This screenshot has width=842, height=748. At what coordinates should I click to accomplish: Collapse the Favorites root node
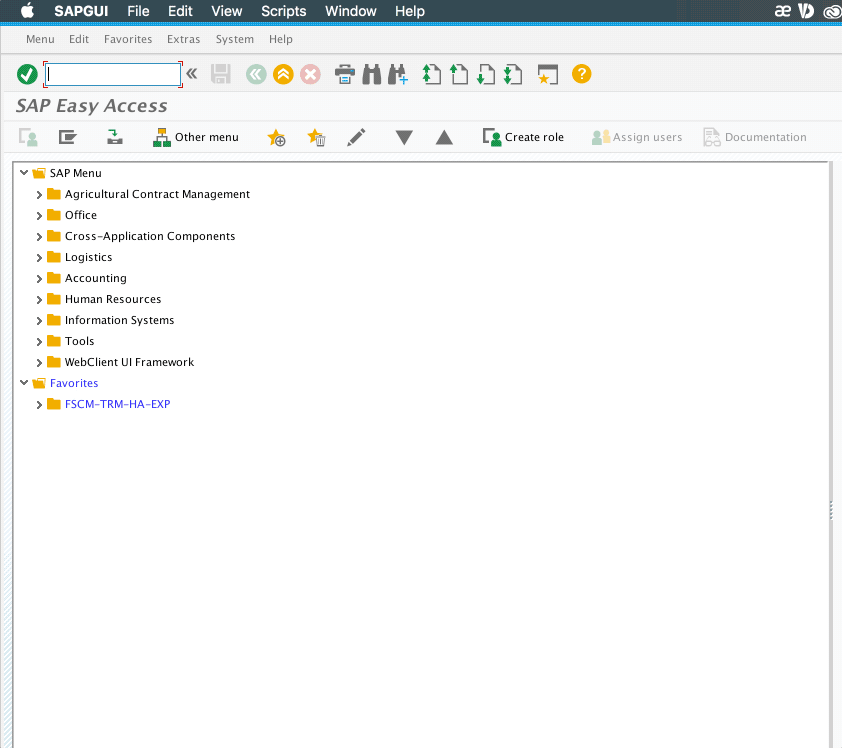(24, 383)
